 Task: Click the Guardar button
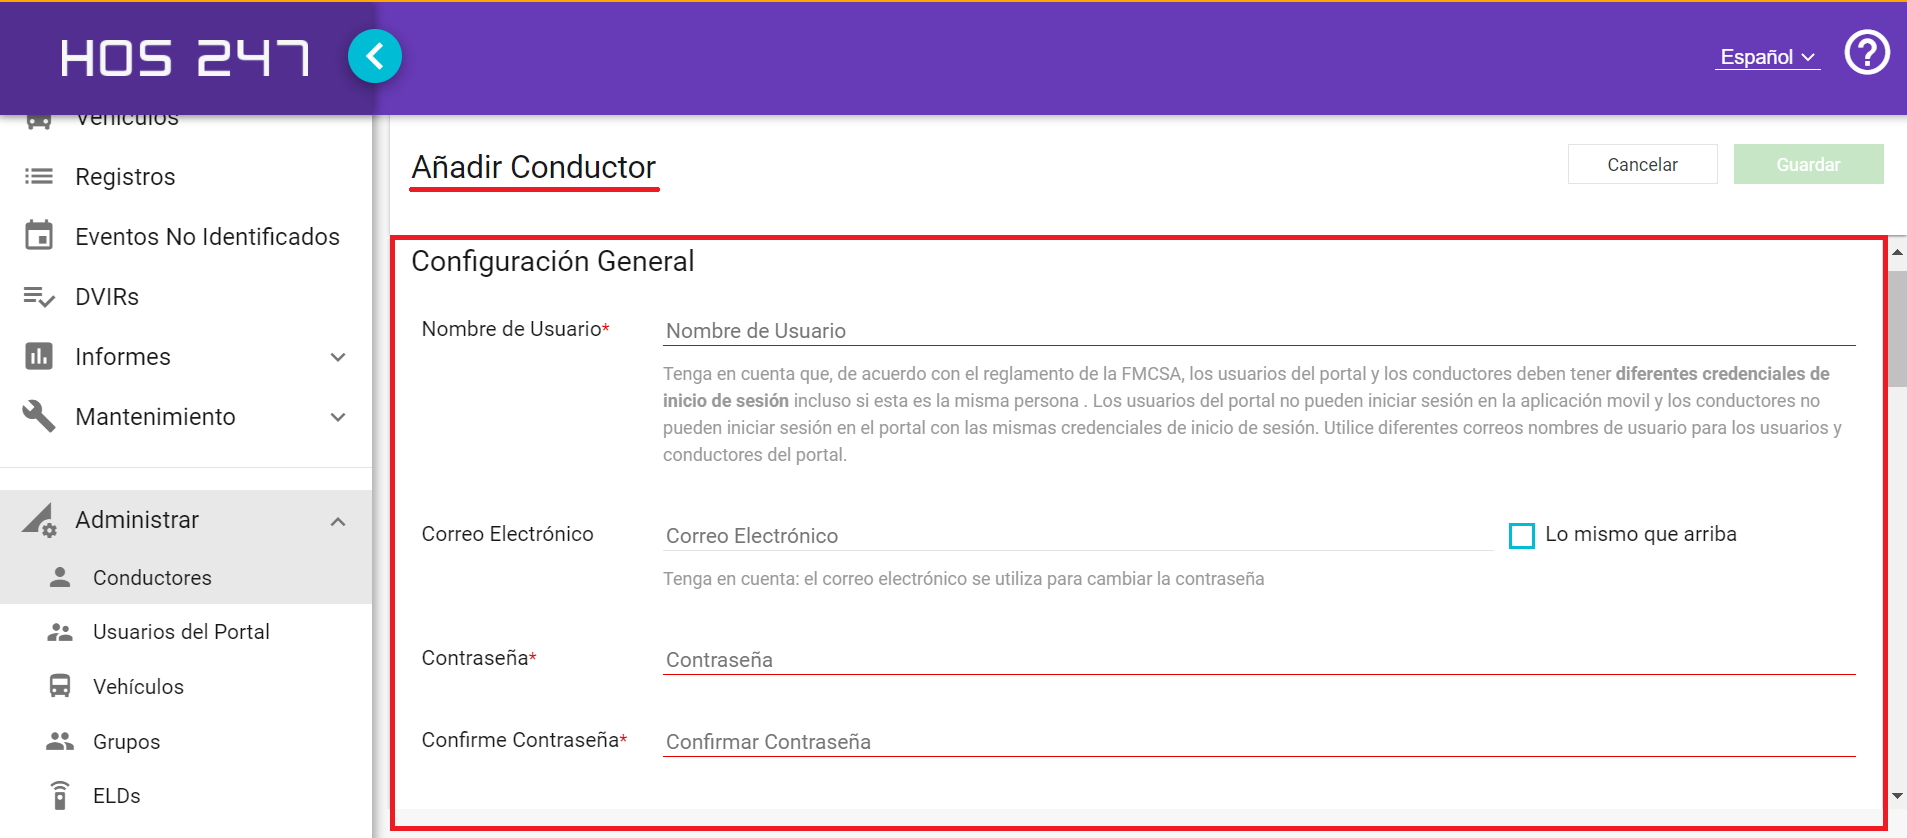(1808, 164)
